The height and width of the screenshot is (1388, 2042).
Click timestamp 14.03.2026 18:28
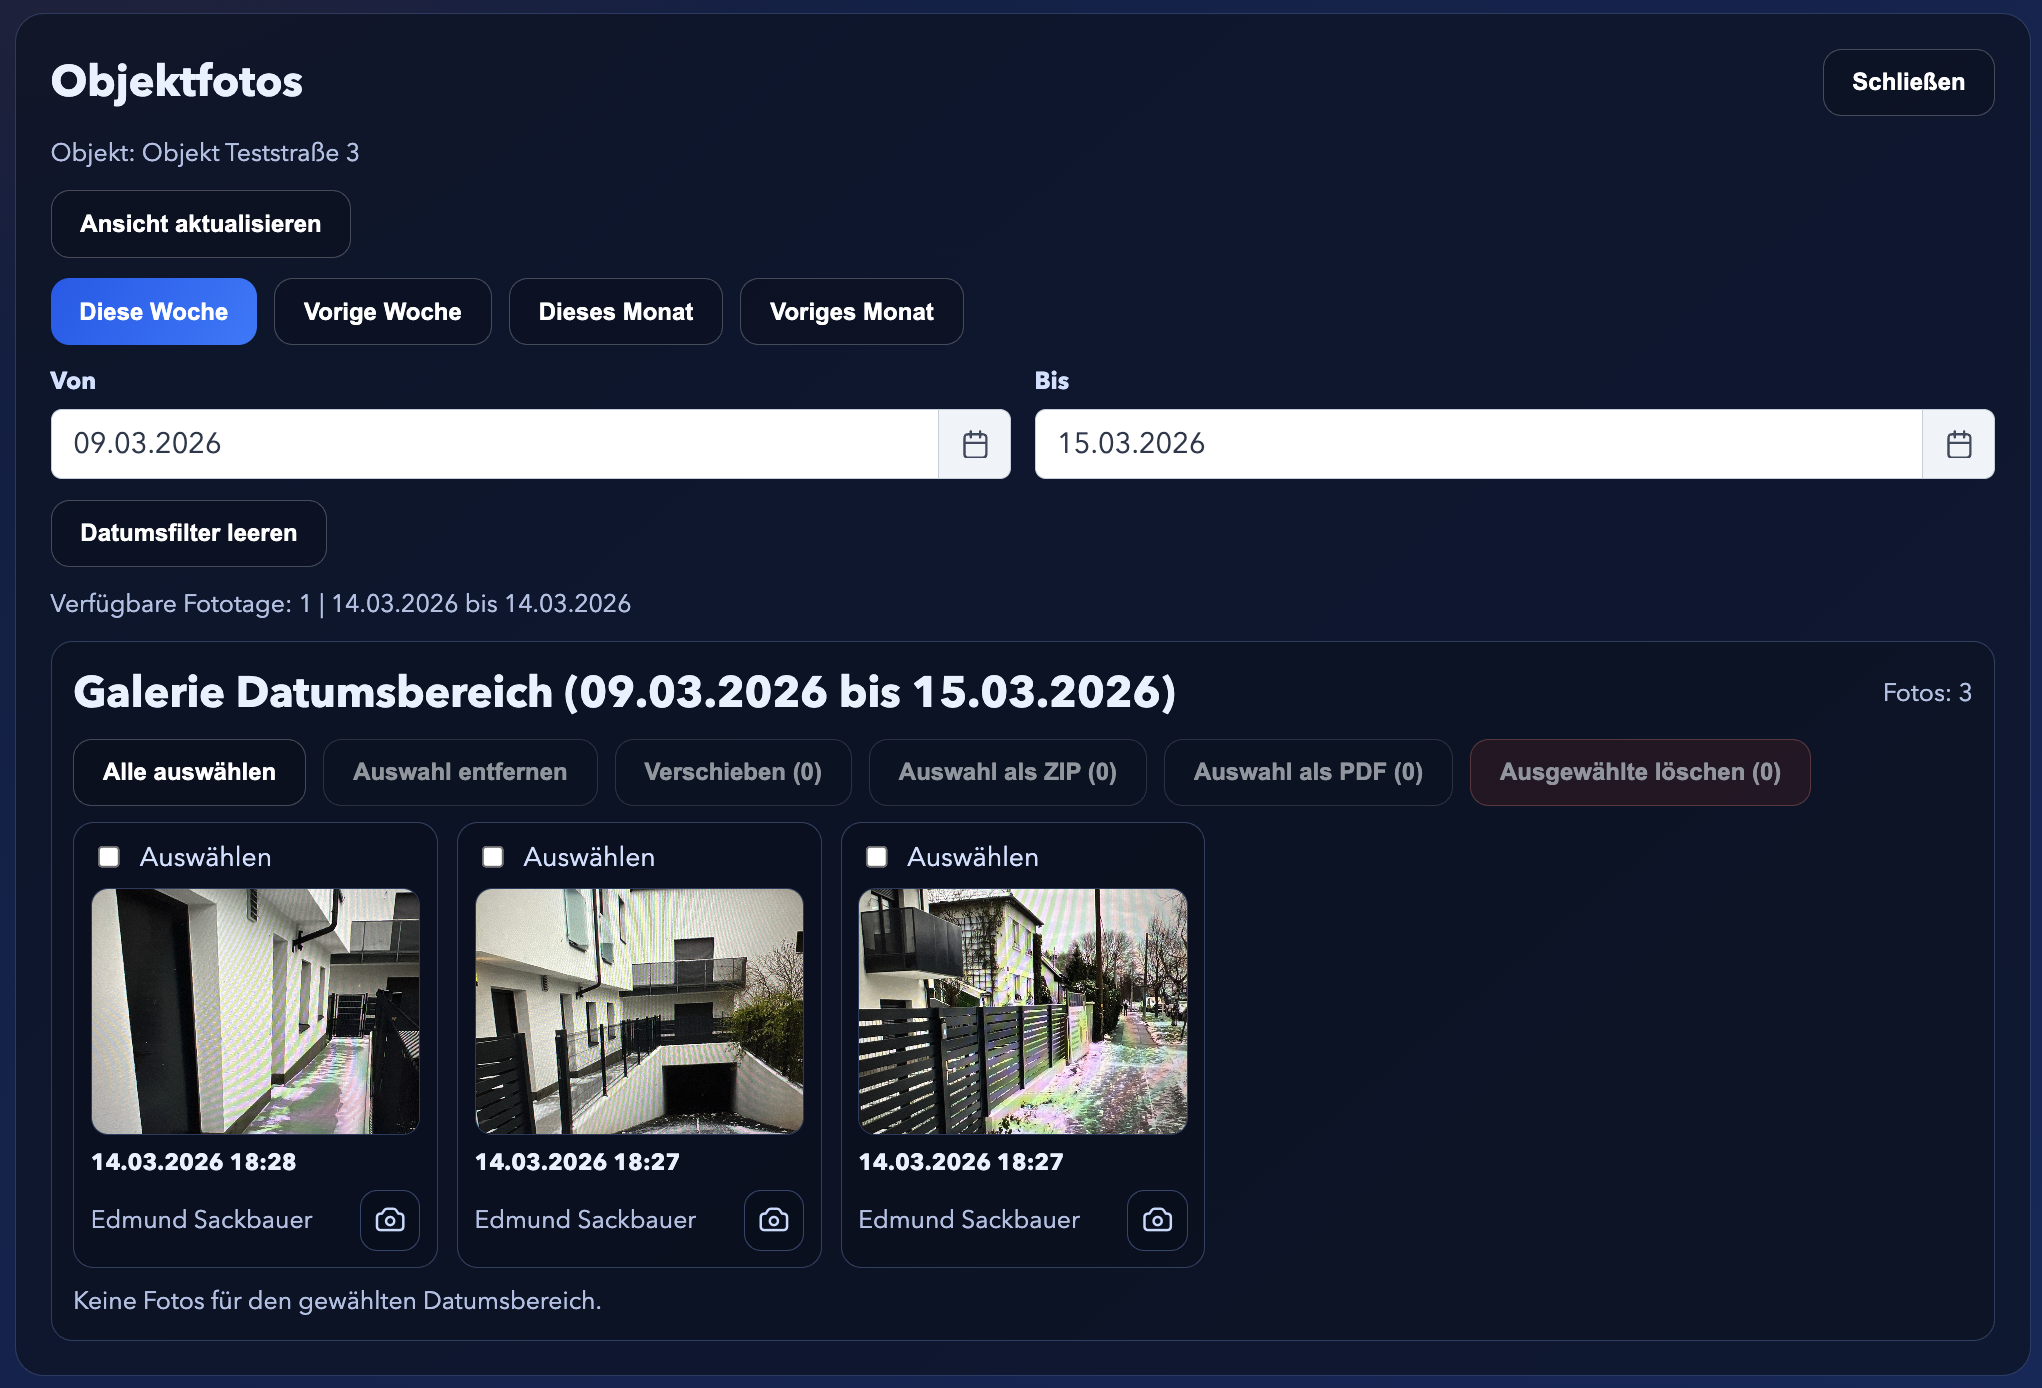coord(194,1162)
